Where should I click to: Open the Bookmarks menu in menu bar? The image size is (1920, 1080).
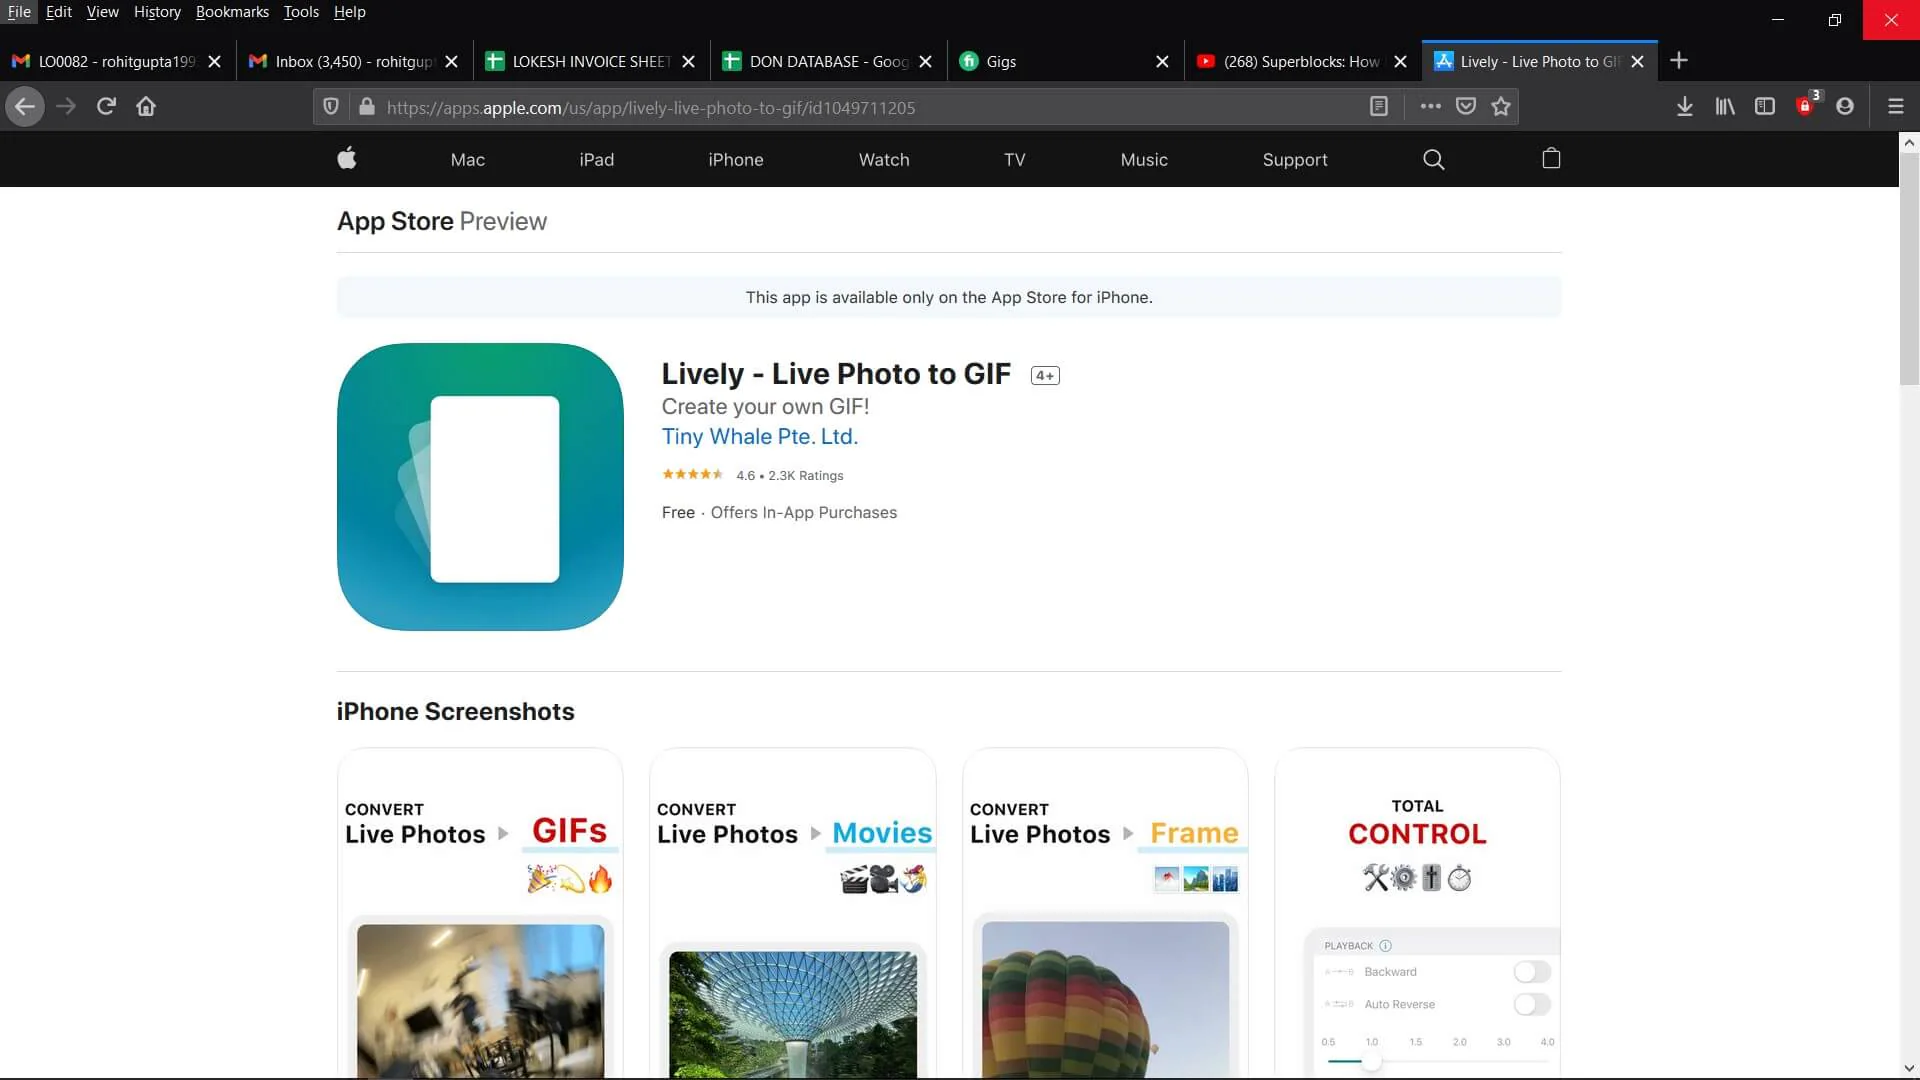(x=232, y=12)
